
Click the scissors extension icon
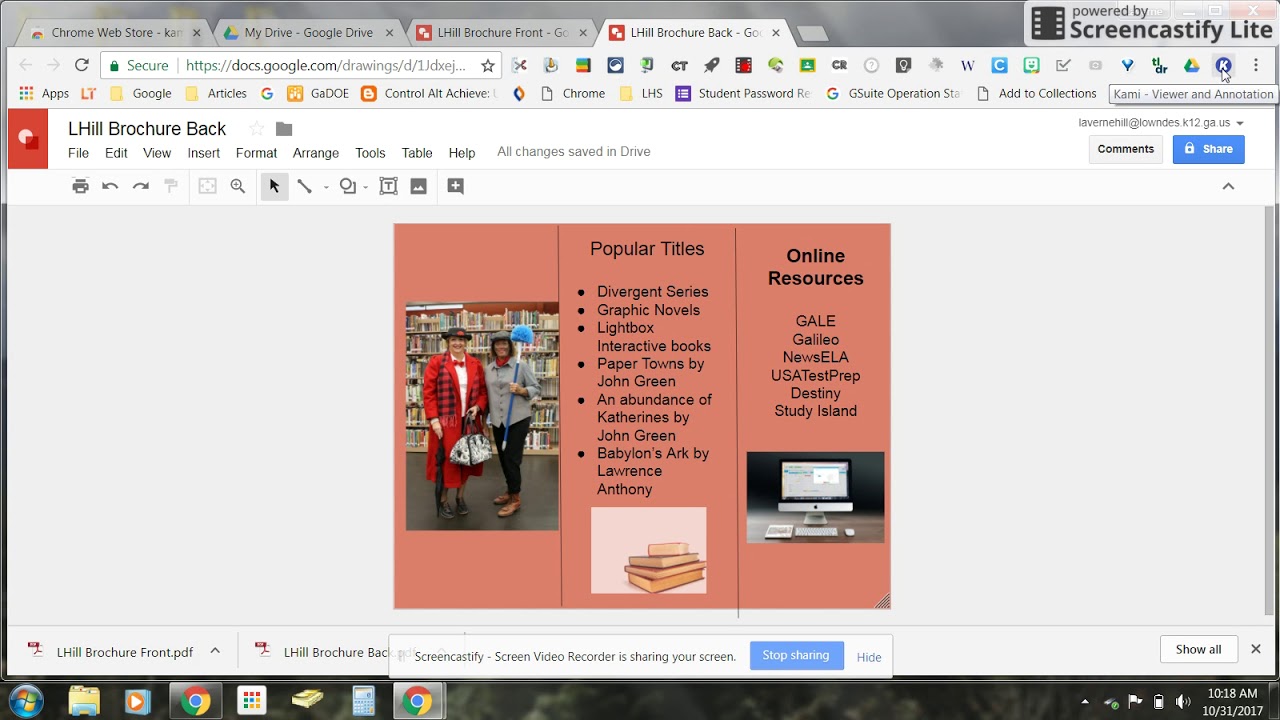tap(519, 65)
